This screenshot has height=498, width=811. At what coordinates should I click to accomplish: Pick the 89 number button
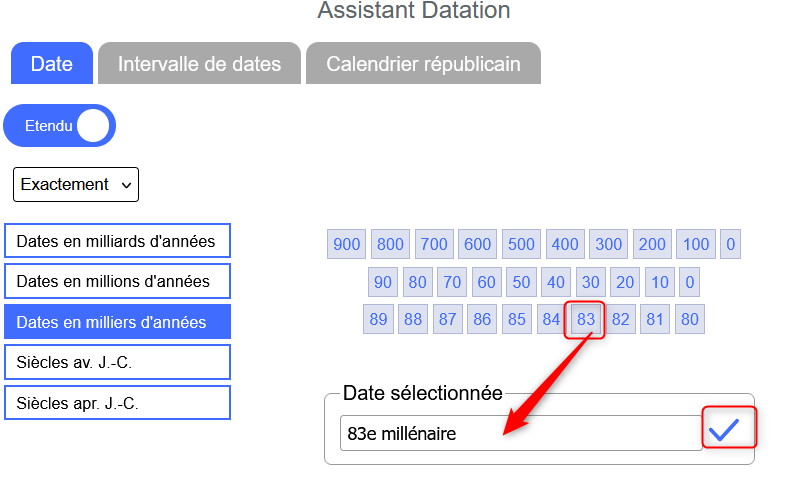click(379, 320)
